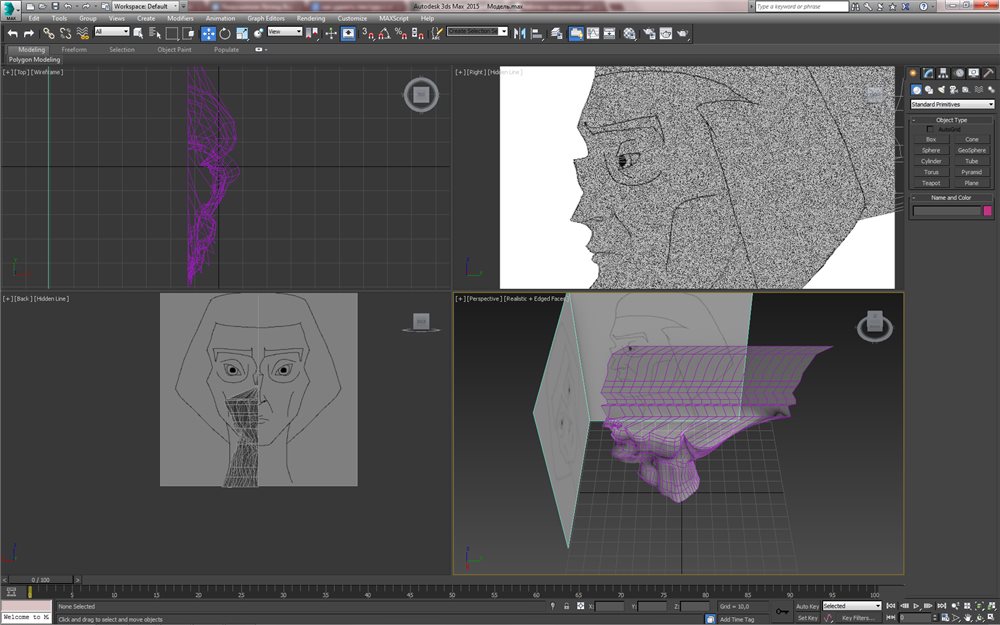The width and height of the screenshot is (1000, 625).
Task: Click the Teapot primitive button
Action: 931,183
